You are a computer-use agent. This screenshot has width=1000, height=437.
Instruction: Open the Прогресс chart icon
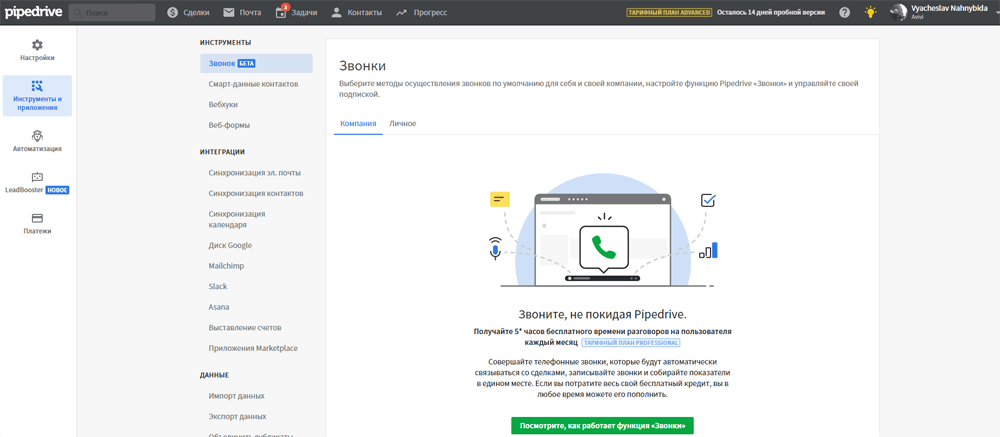coord(401,12)
